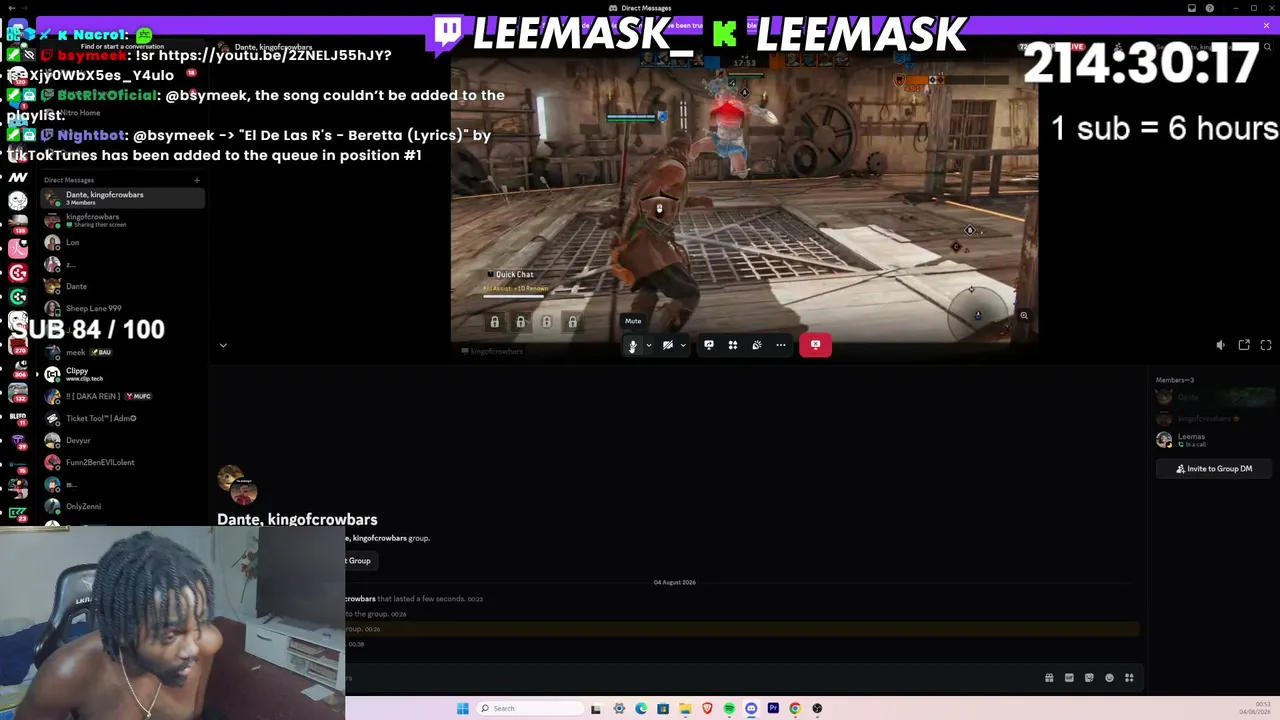
Task: Select the 04 August 2026 date divider
Action: pyautogui.click(x=675, y=582)
